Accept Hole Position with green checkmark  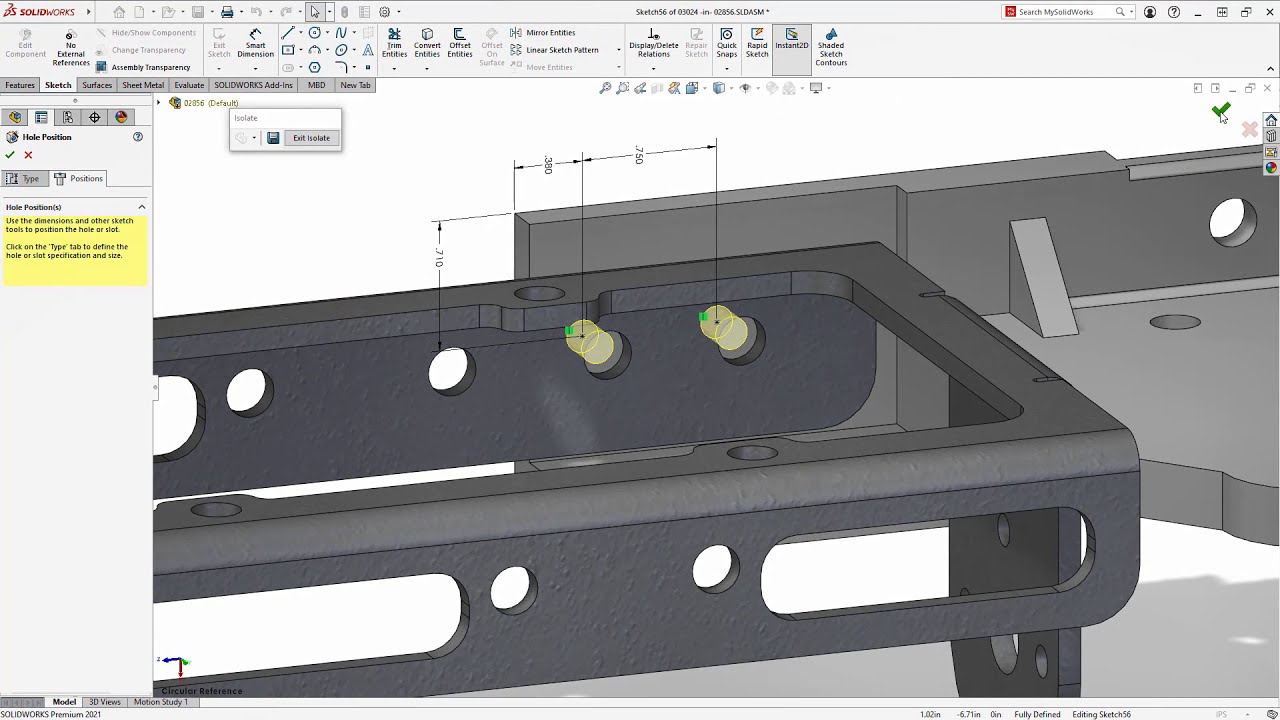(x=10, y=155)
